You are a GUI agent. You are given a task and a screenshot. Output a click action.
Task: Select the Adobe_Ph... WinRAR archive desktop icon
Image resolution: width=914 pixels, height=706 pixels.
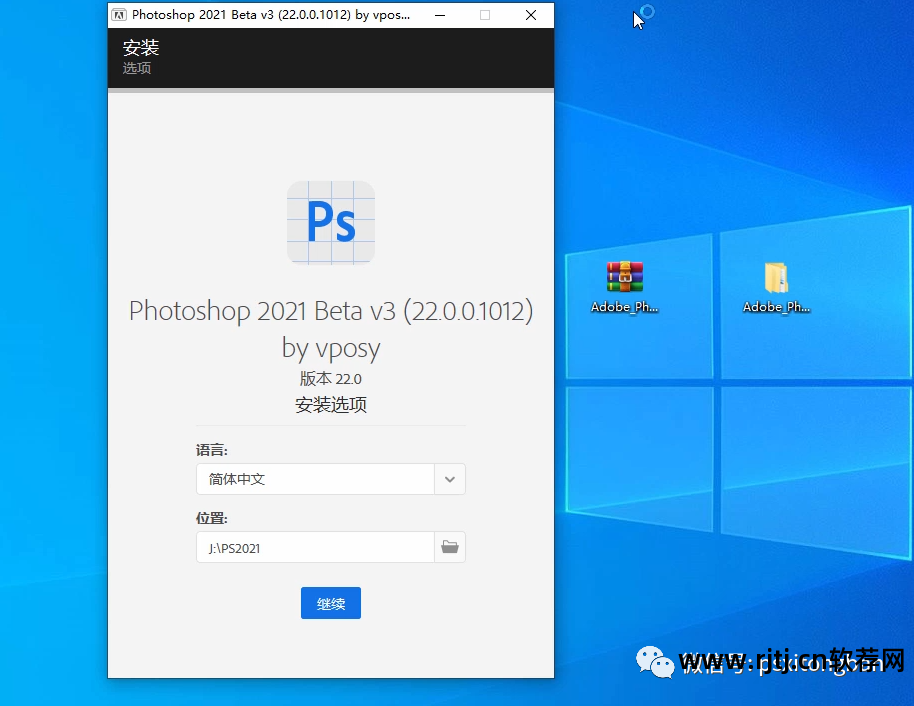tap(624, 287)
